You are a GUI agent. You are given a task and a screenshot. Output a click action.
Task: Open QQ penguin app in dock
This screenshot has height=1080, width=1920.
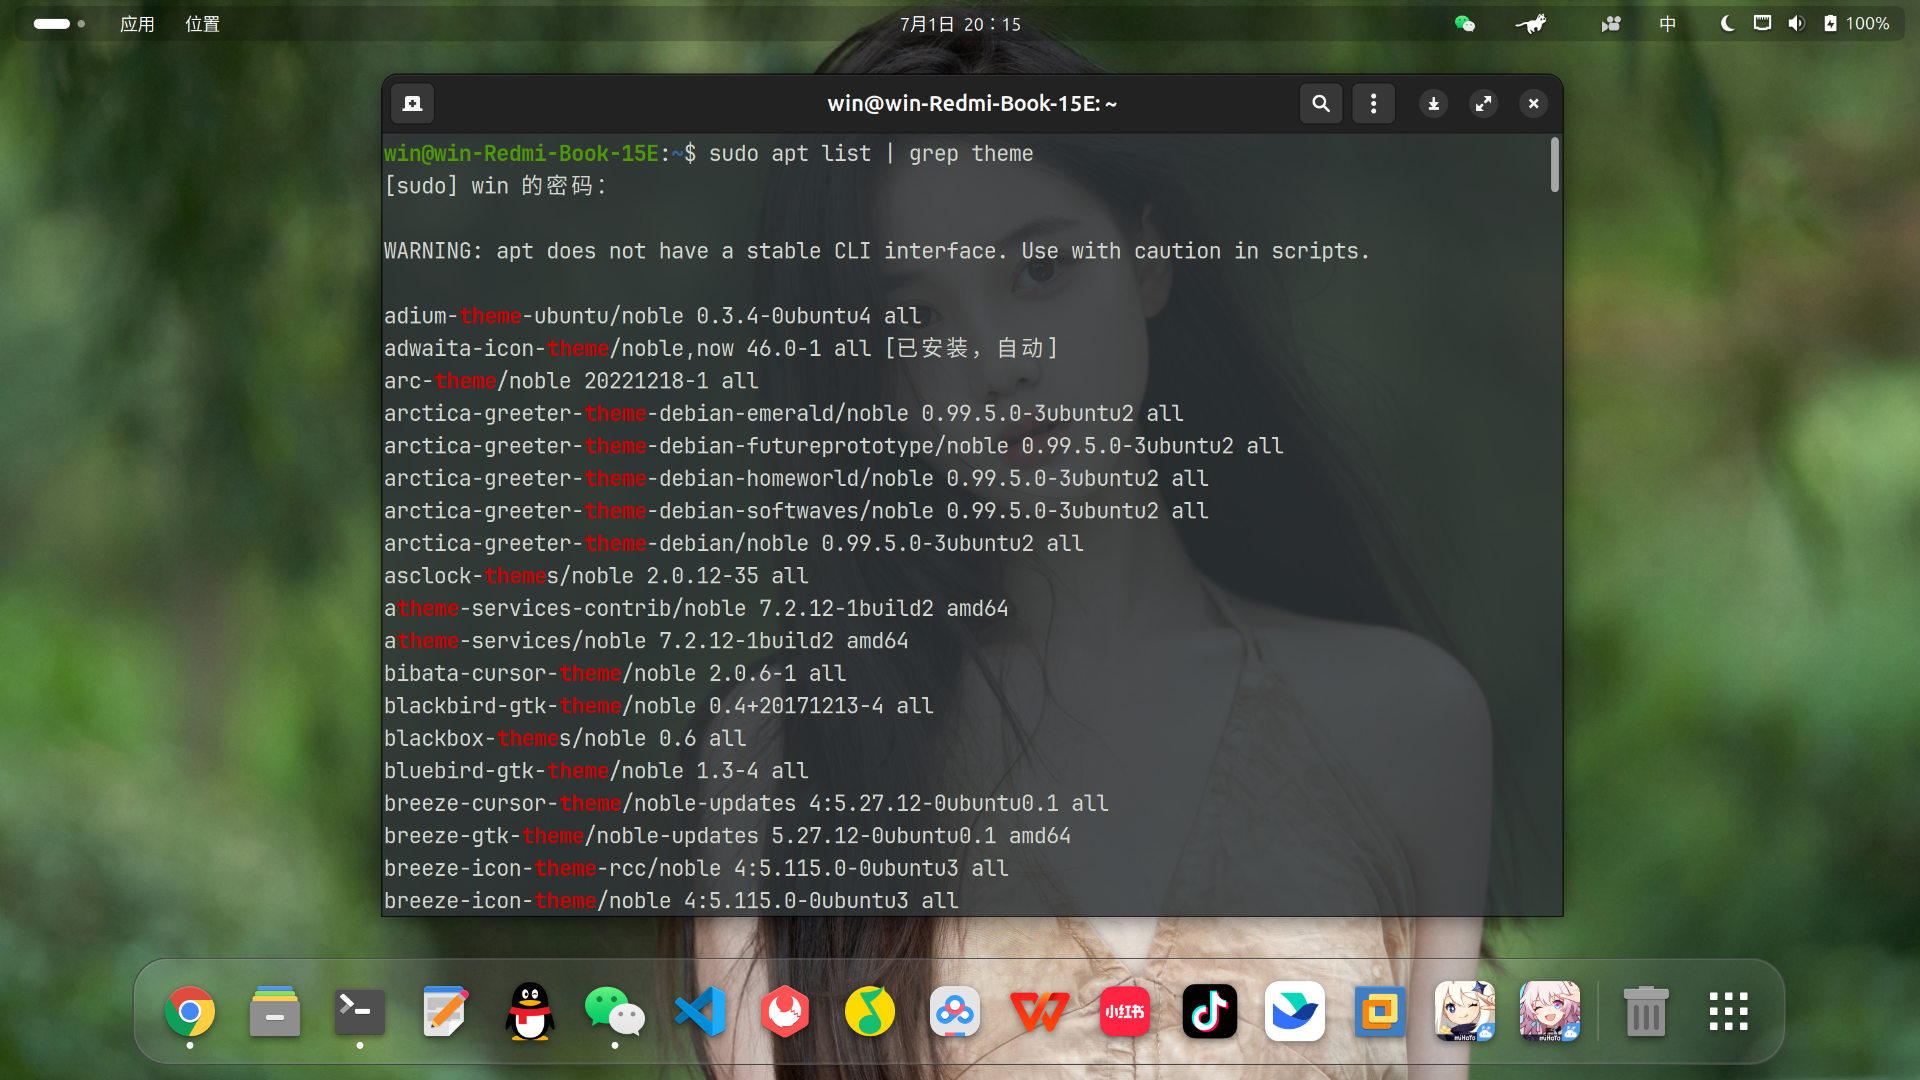[x=530, y=1012]
